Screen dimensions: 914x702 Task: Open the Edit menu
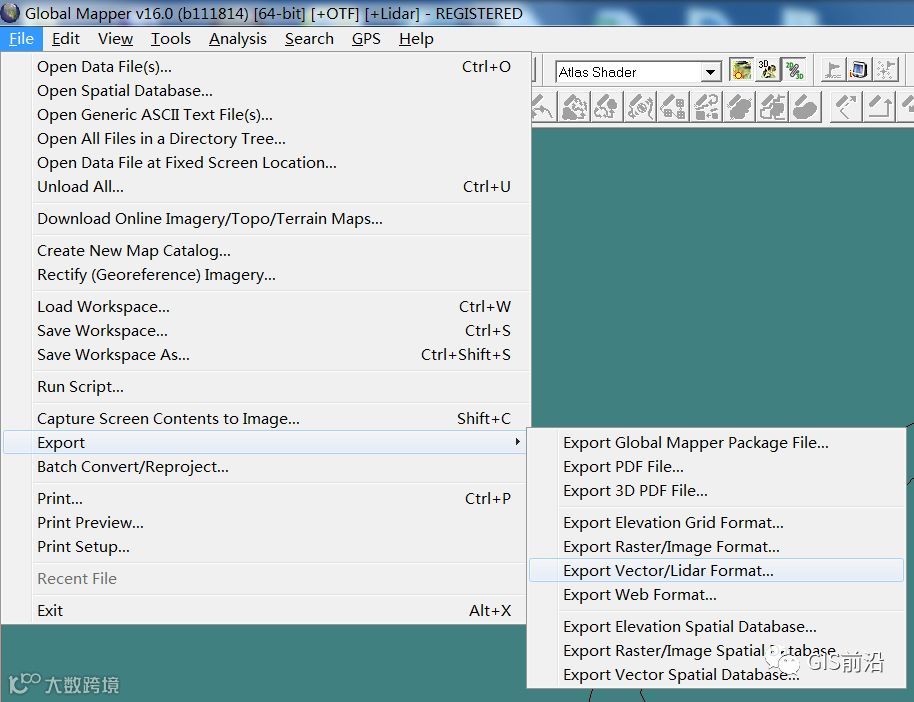pyautogui.click(x=65, y=39)
